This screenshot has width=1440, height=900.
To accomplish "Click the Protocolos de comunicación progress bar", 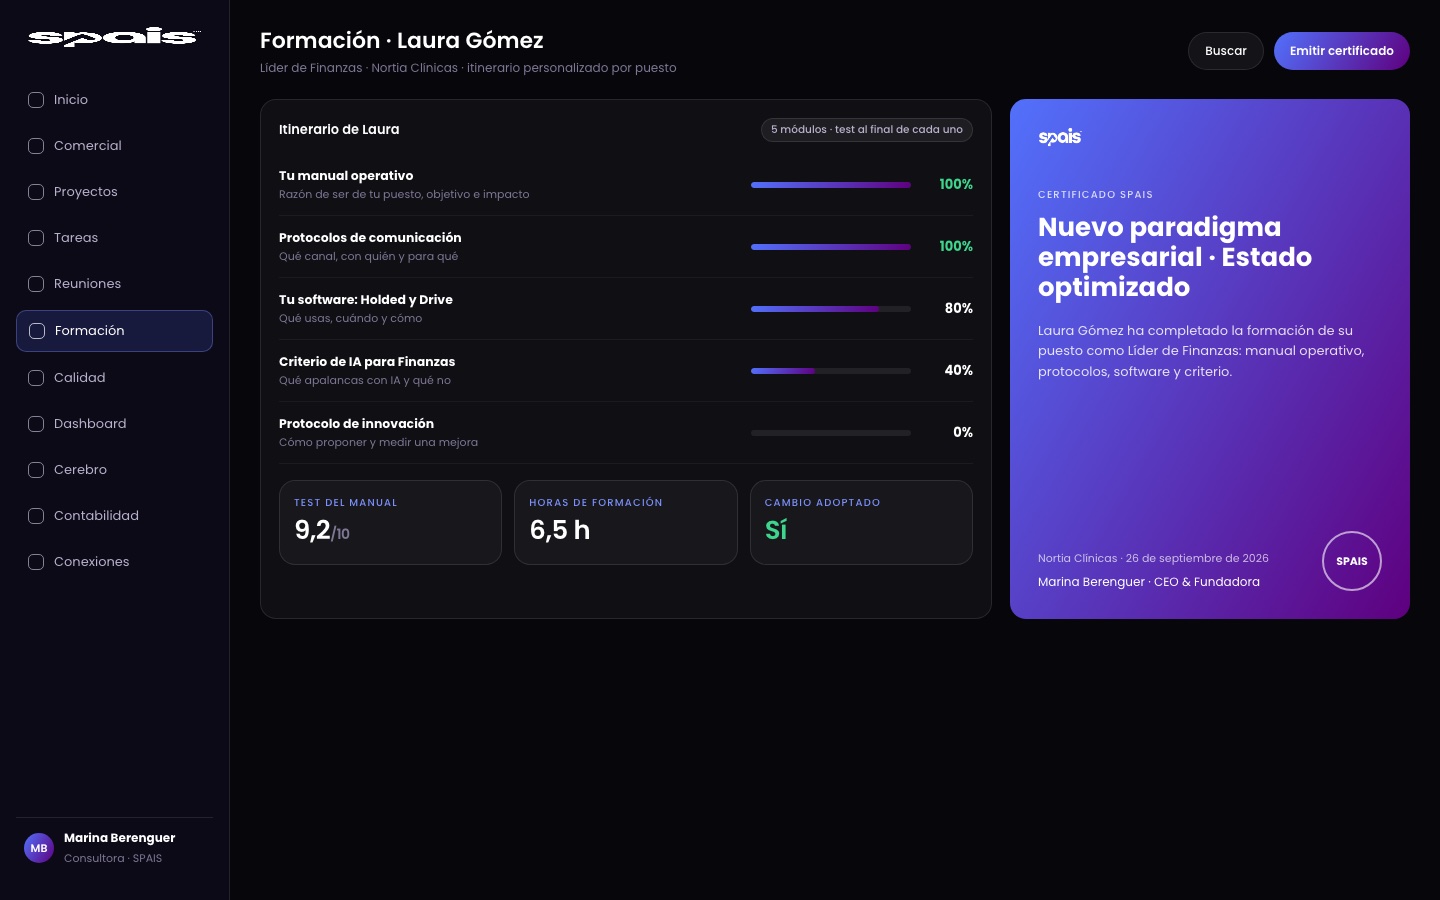I will point(831,247).
